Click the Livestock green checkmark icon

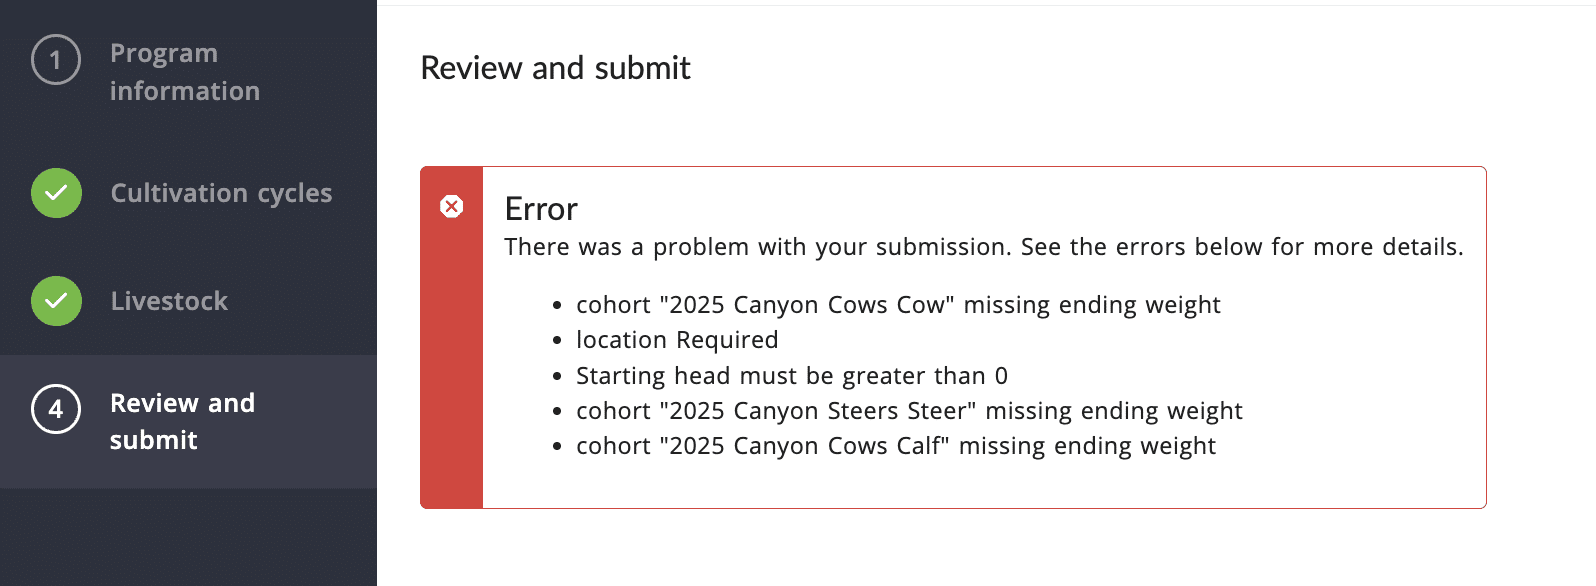coord(56,301)
